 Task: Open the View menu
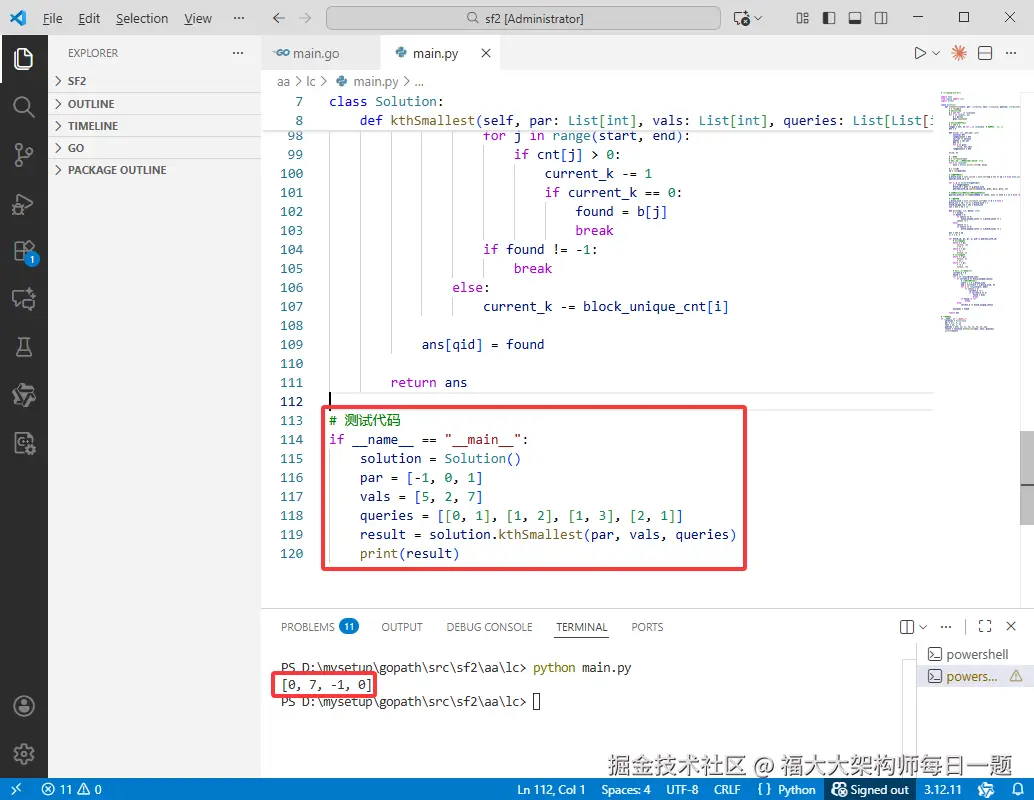click(x=198, y=18)
